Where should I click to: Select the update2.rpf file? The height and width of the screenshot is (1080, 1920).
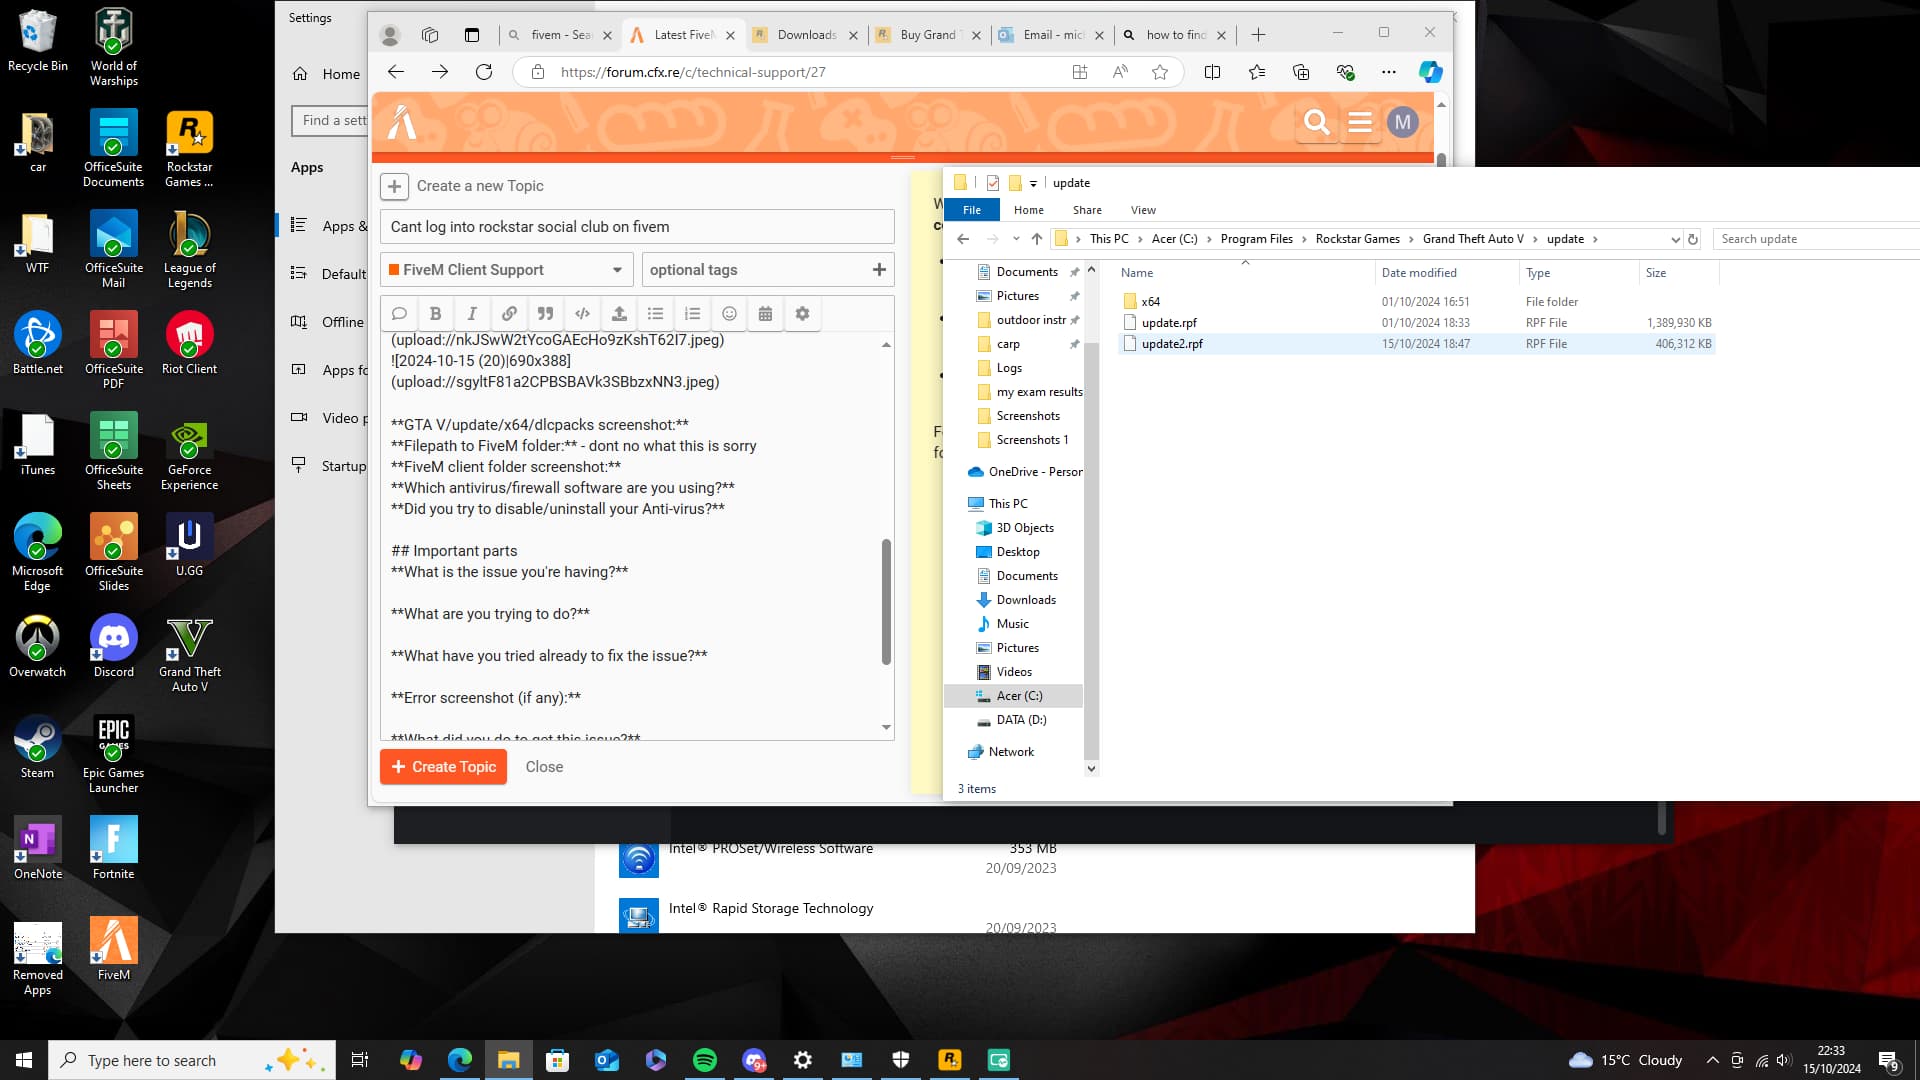pos(1416,344)
